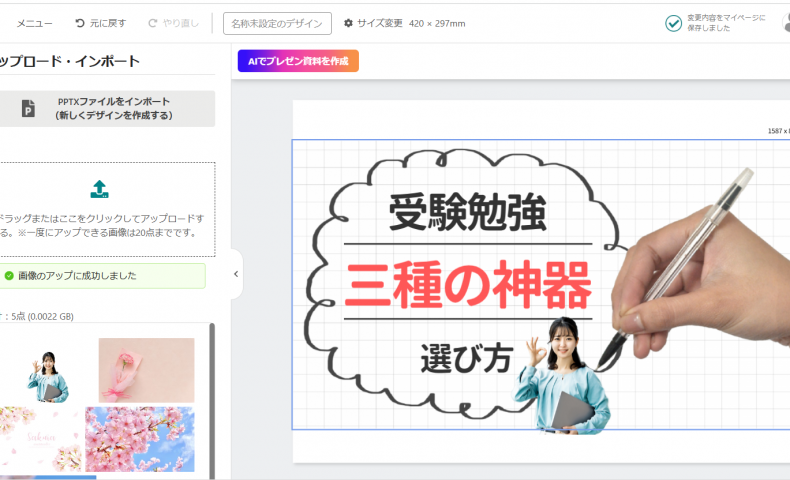Screen dimensions: 790x480
Task: Select the Sakura frame illustration thumbnail
Action: (x=41, y=439)
